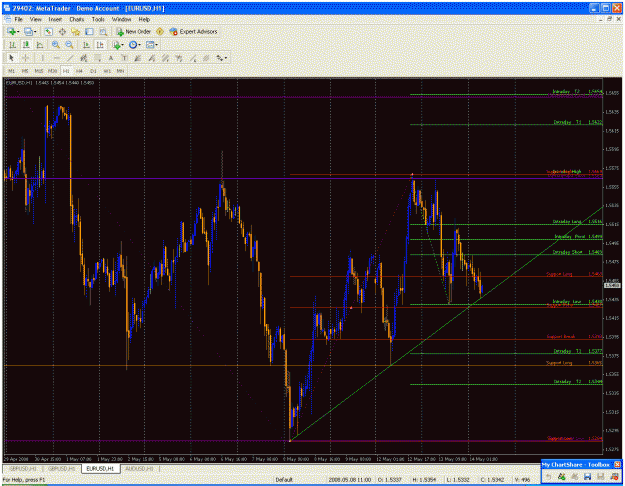
Task: Select the Horizontal Line tool
Action: (56, 58)
